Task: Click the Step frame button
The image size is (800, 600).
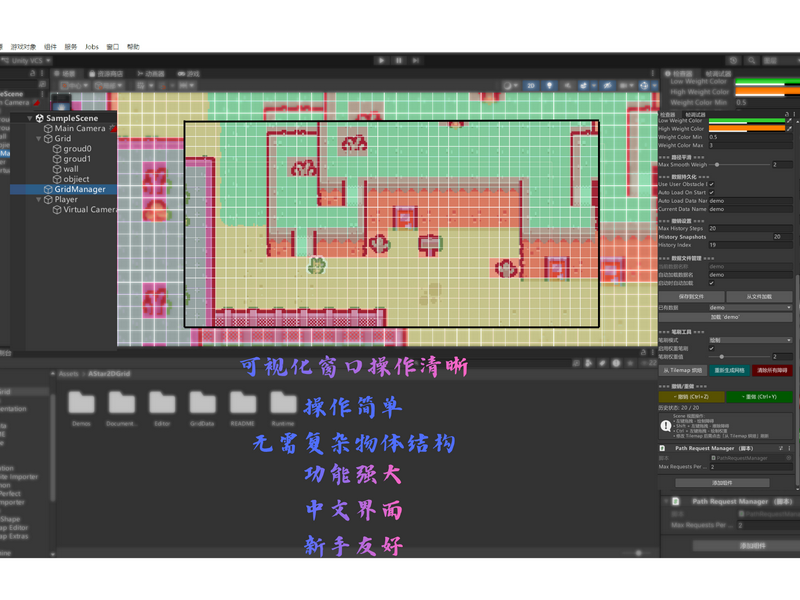Action: pyautogui.click(x=416, y=61)
